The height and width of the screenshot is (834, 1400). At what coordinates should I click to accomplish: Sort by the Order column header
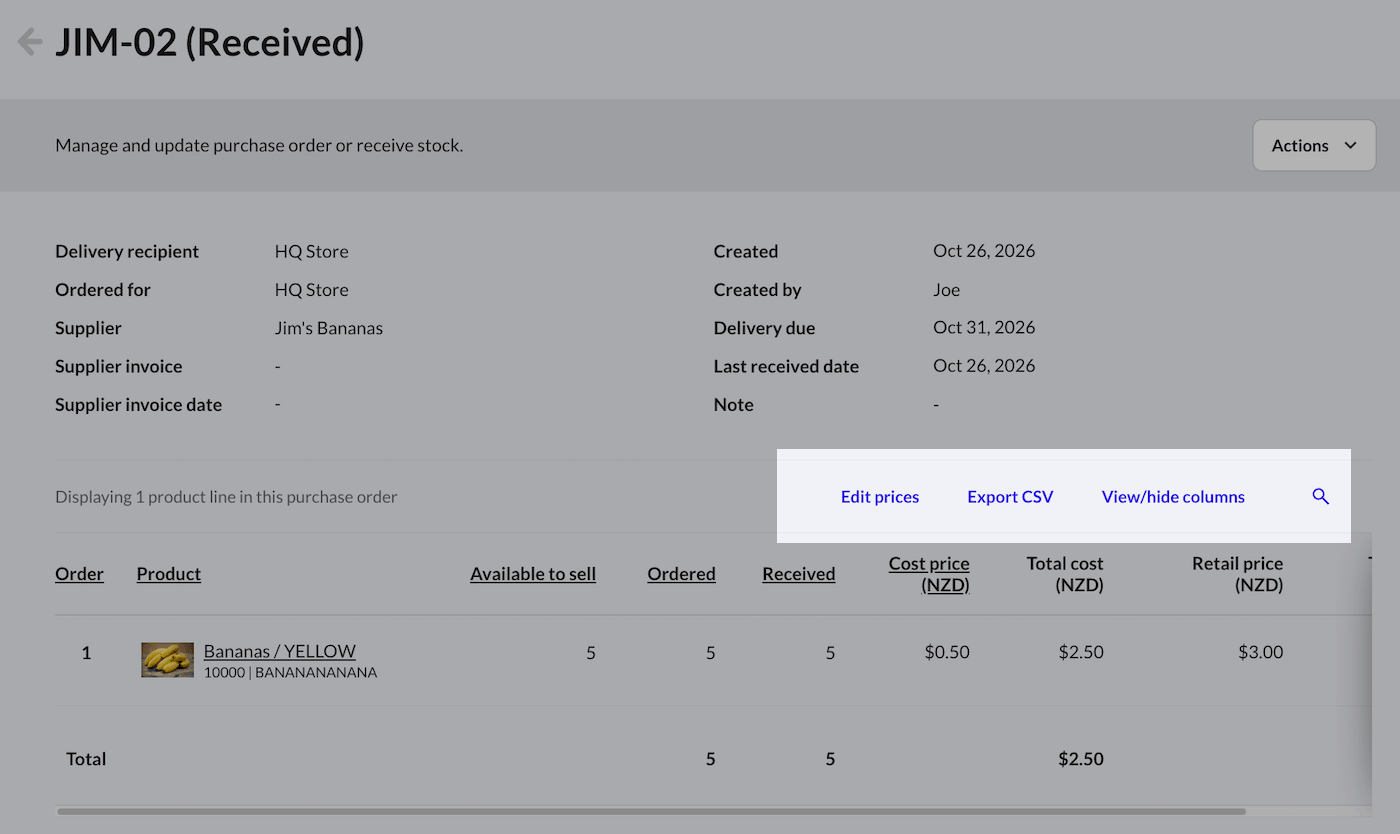[x=80, y=574]
